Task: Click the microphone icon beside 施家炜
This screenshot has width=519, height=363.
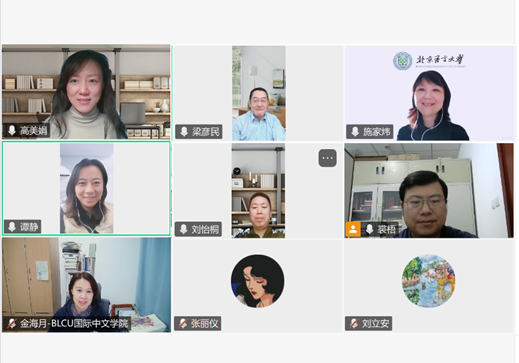Action: [x=355, y=132]
